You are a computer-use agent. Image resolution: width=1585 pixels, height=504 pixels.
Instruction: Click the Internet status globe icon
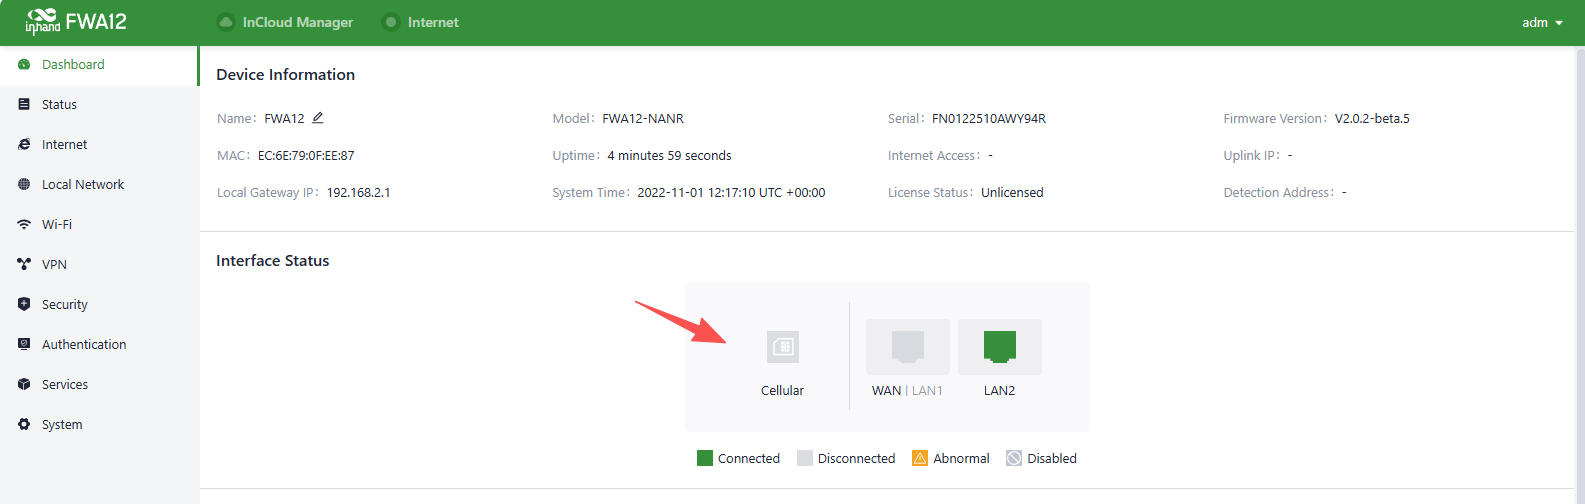point(391,22)
